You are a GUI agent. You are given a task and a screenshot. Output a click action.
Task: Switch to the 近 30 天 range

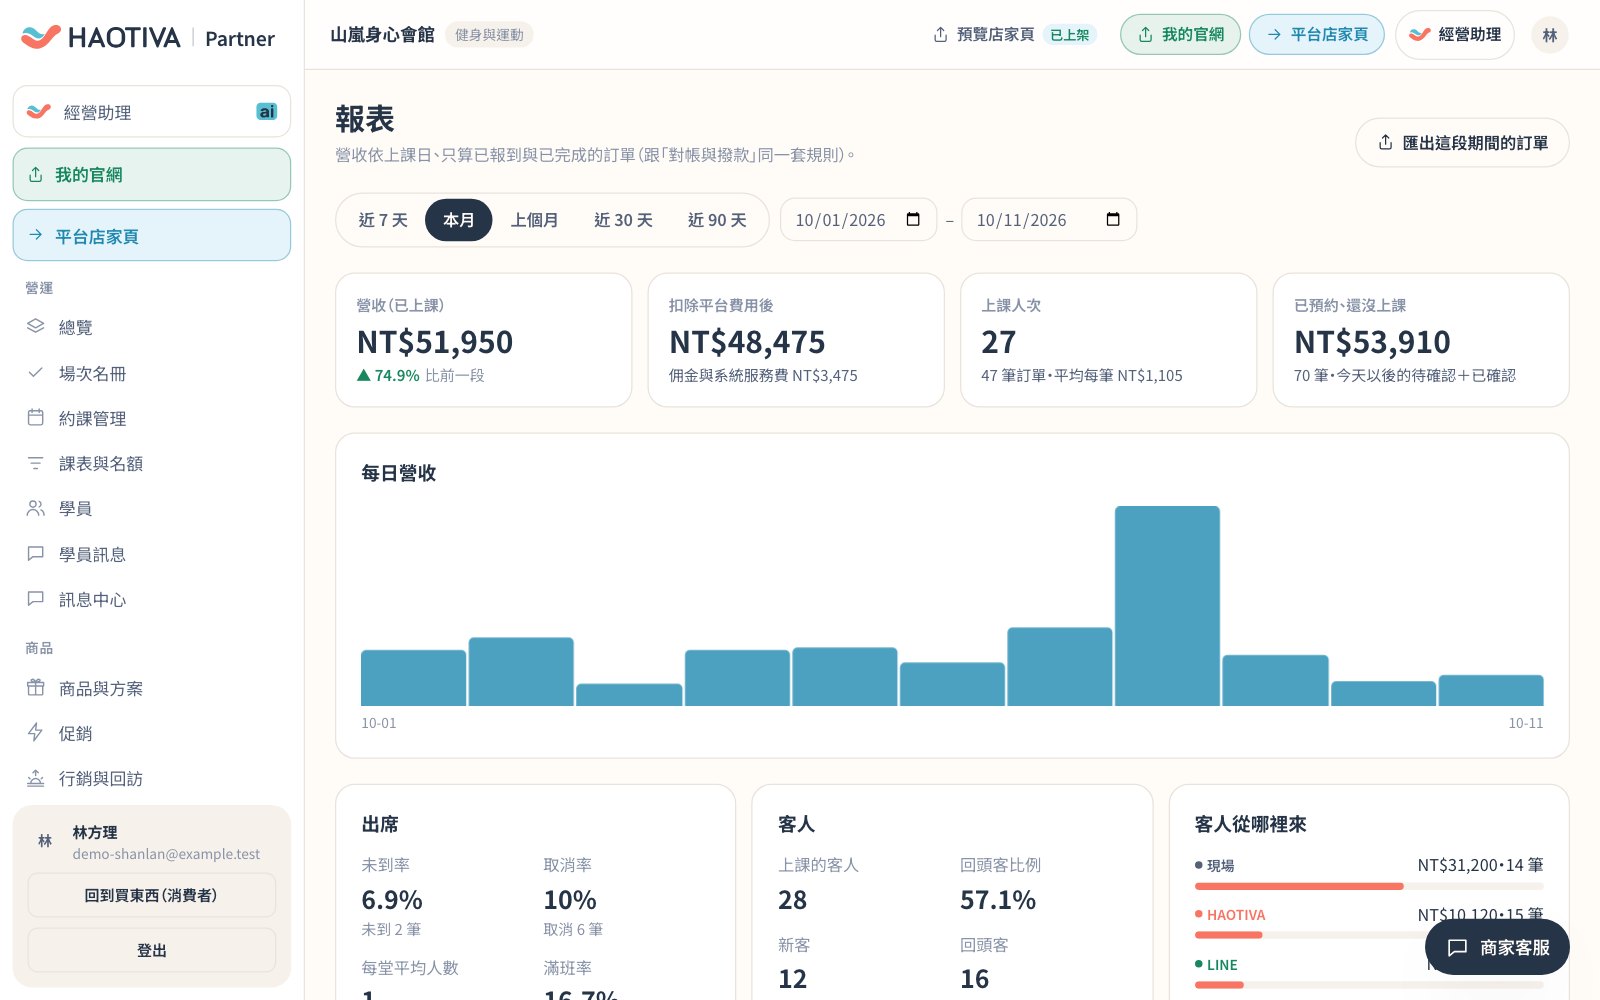[x=623, y=220]
